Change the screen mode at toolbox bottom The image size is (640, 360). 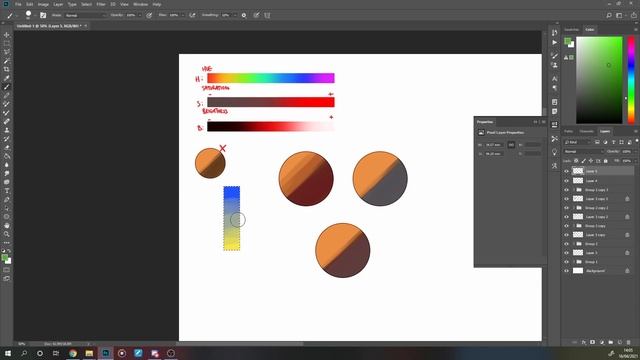click(7, 278)
